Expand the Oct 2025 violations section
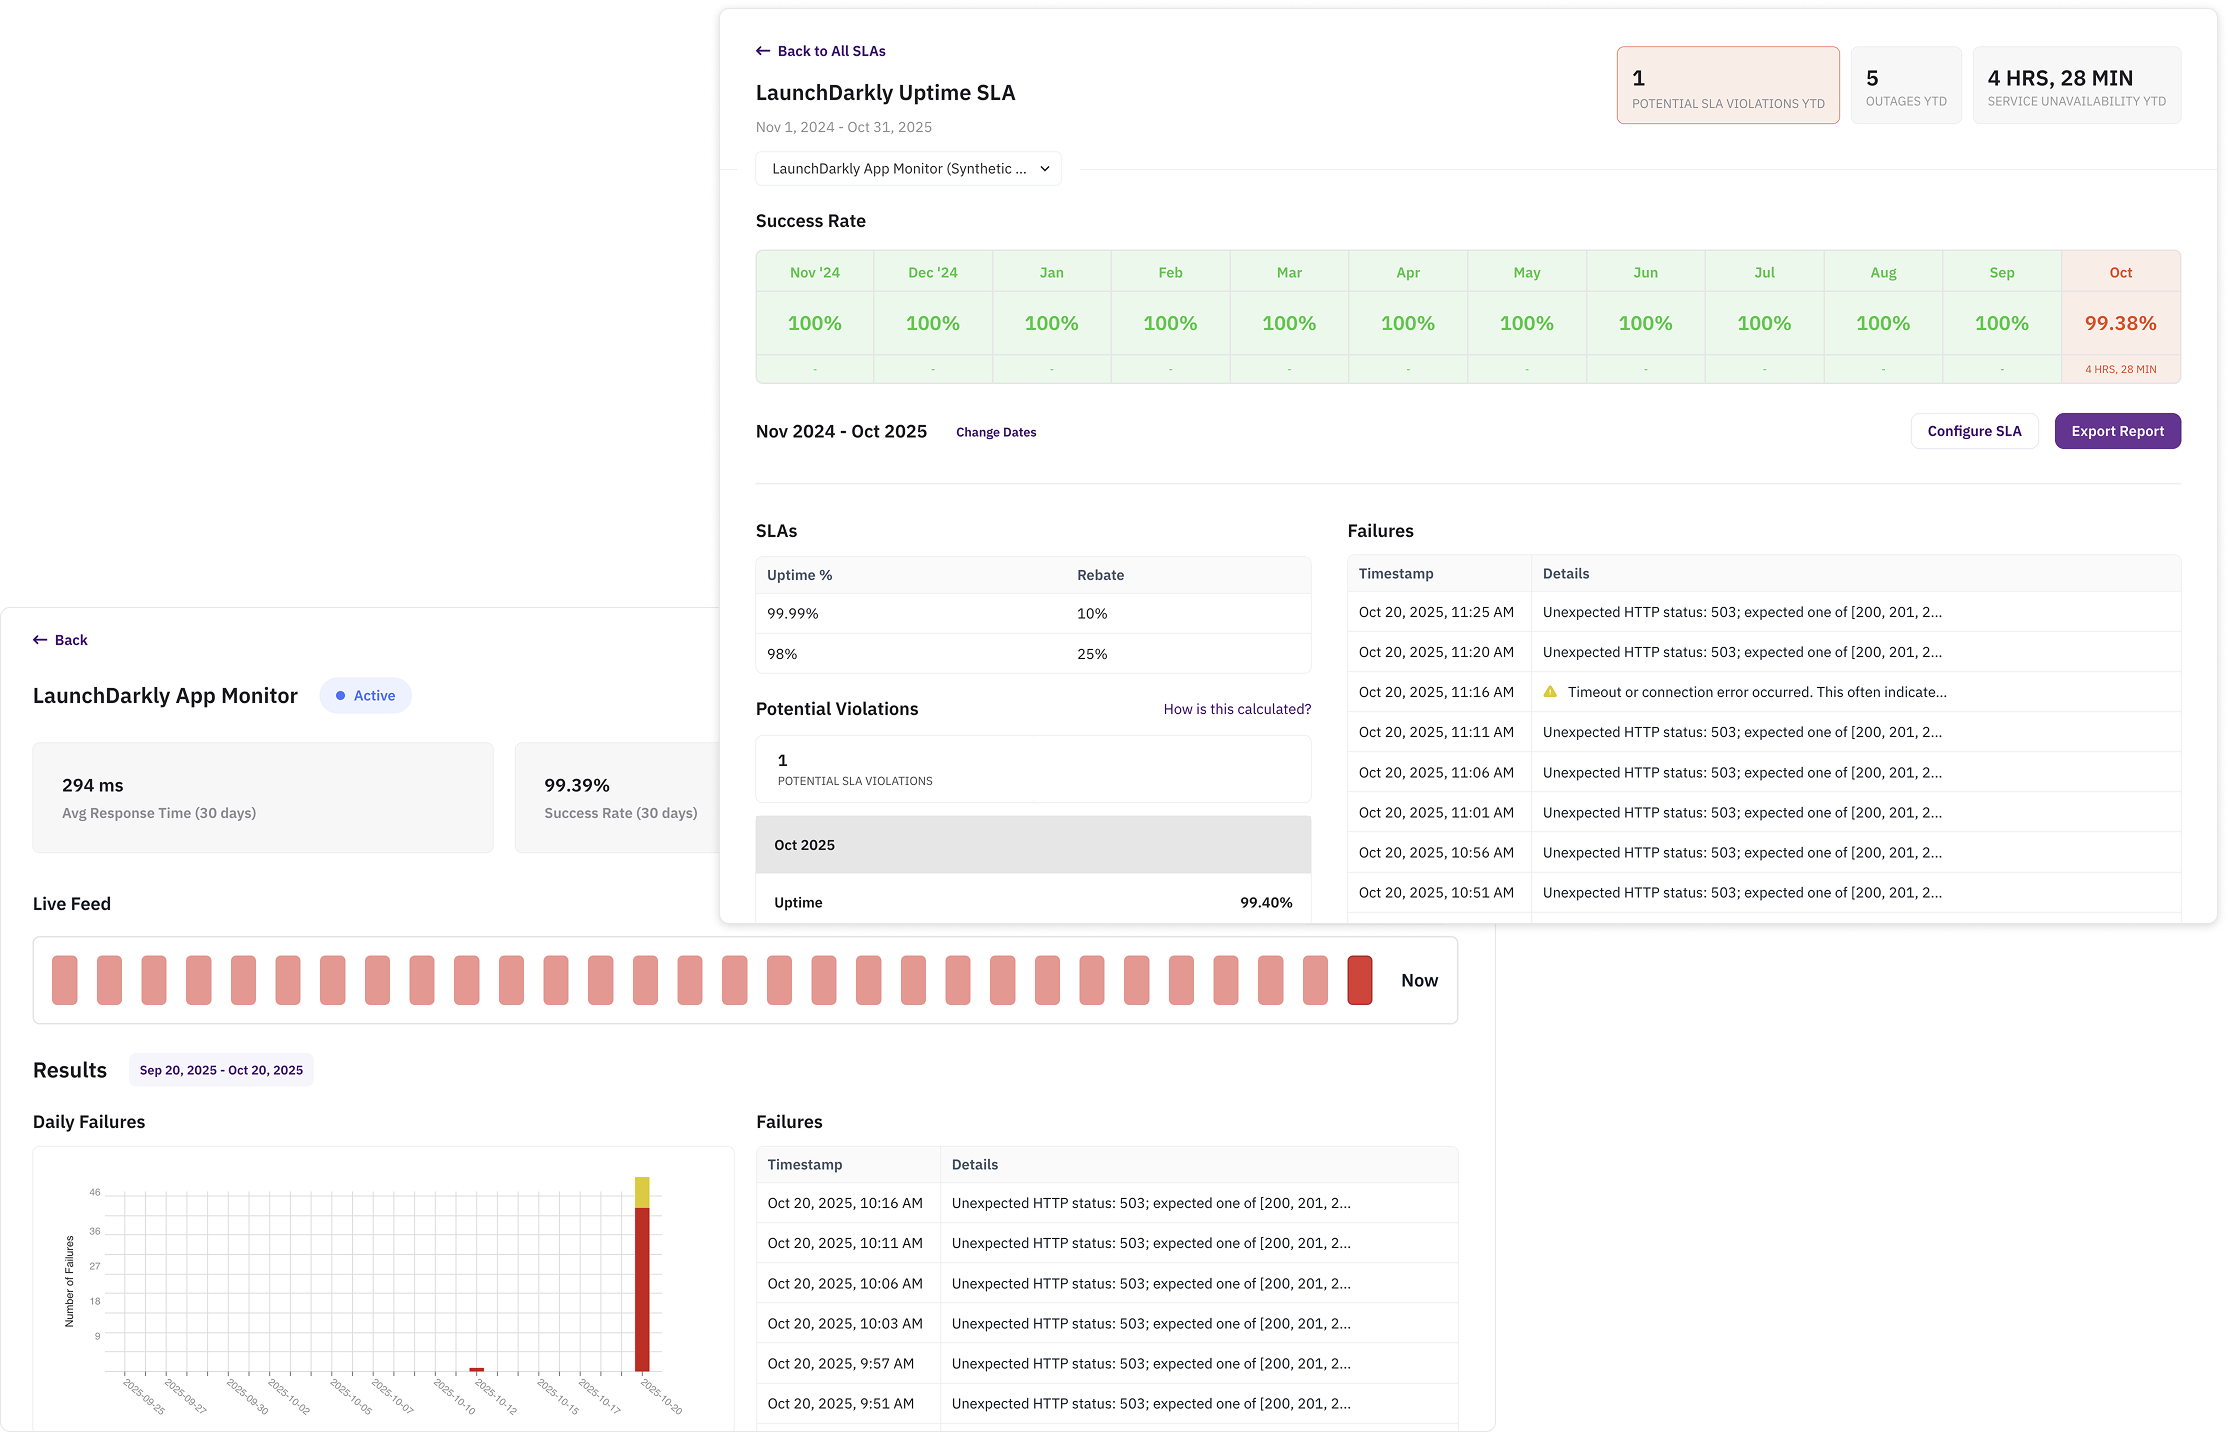The width and height of the screenshot is (2228, 1432). click(x=1032, y=845)
